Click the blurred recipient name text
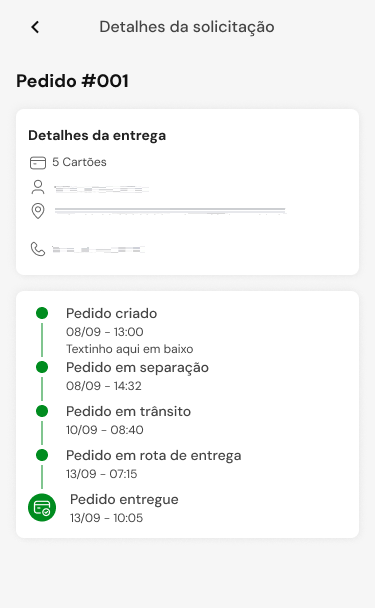375x608 pixels. click(101, 189)
